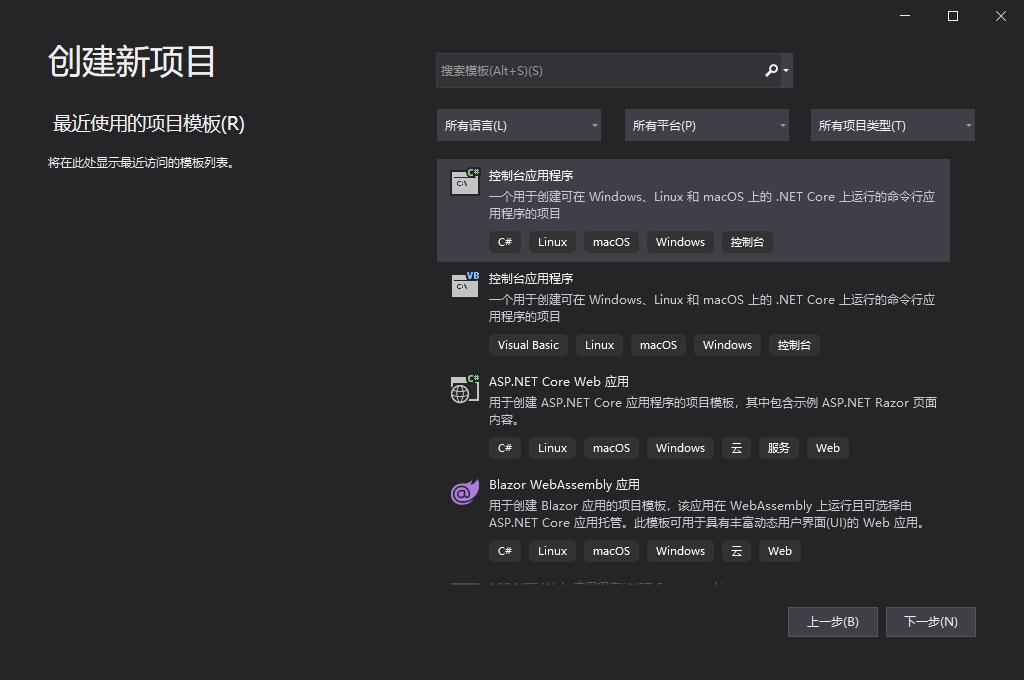
Task: Click the ASP.NET Core Web app globe icon
Action: pyautogui.click(x=465, y=388)
